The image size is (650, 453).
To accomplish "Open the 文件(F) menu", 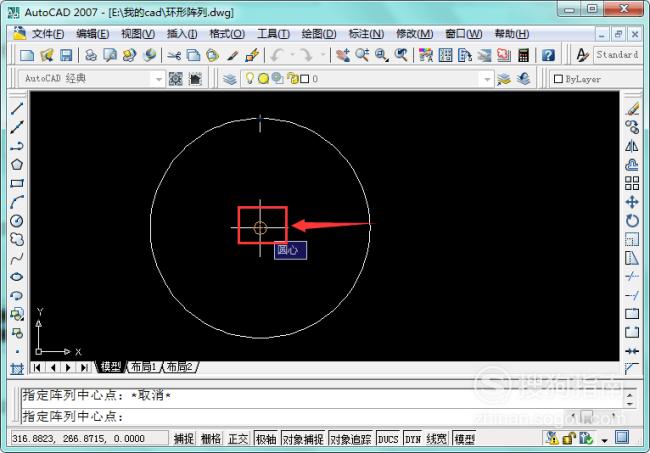I will point(48,34).
